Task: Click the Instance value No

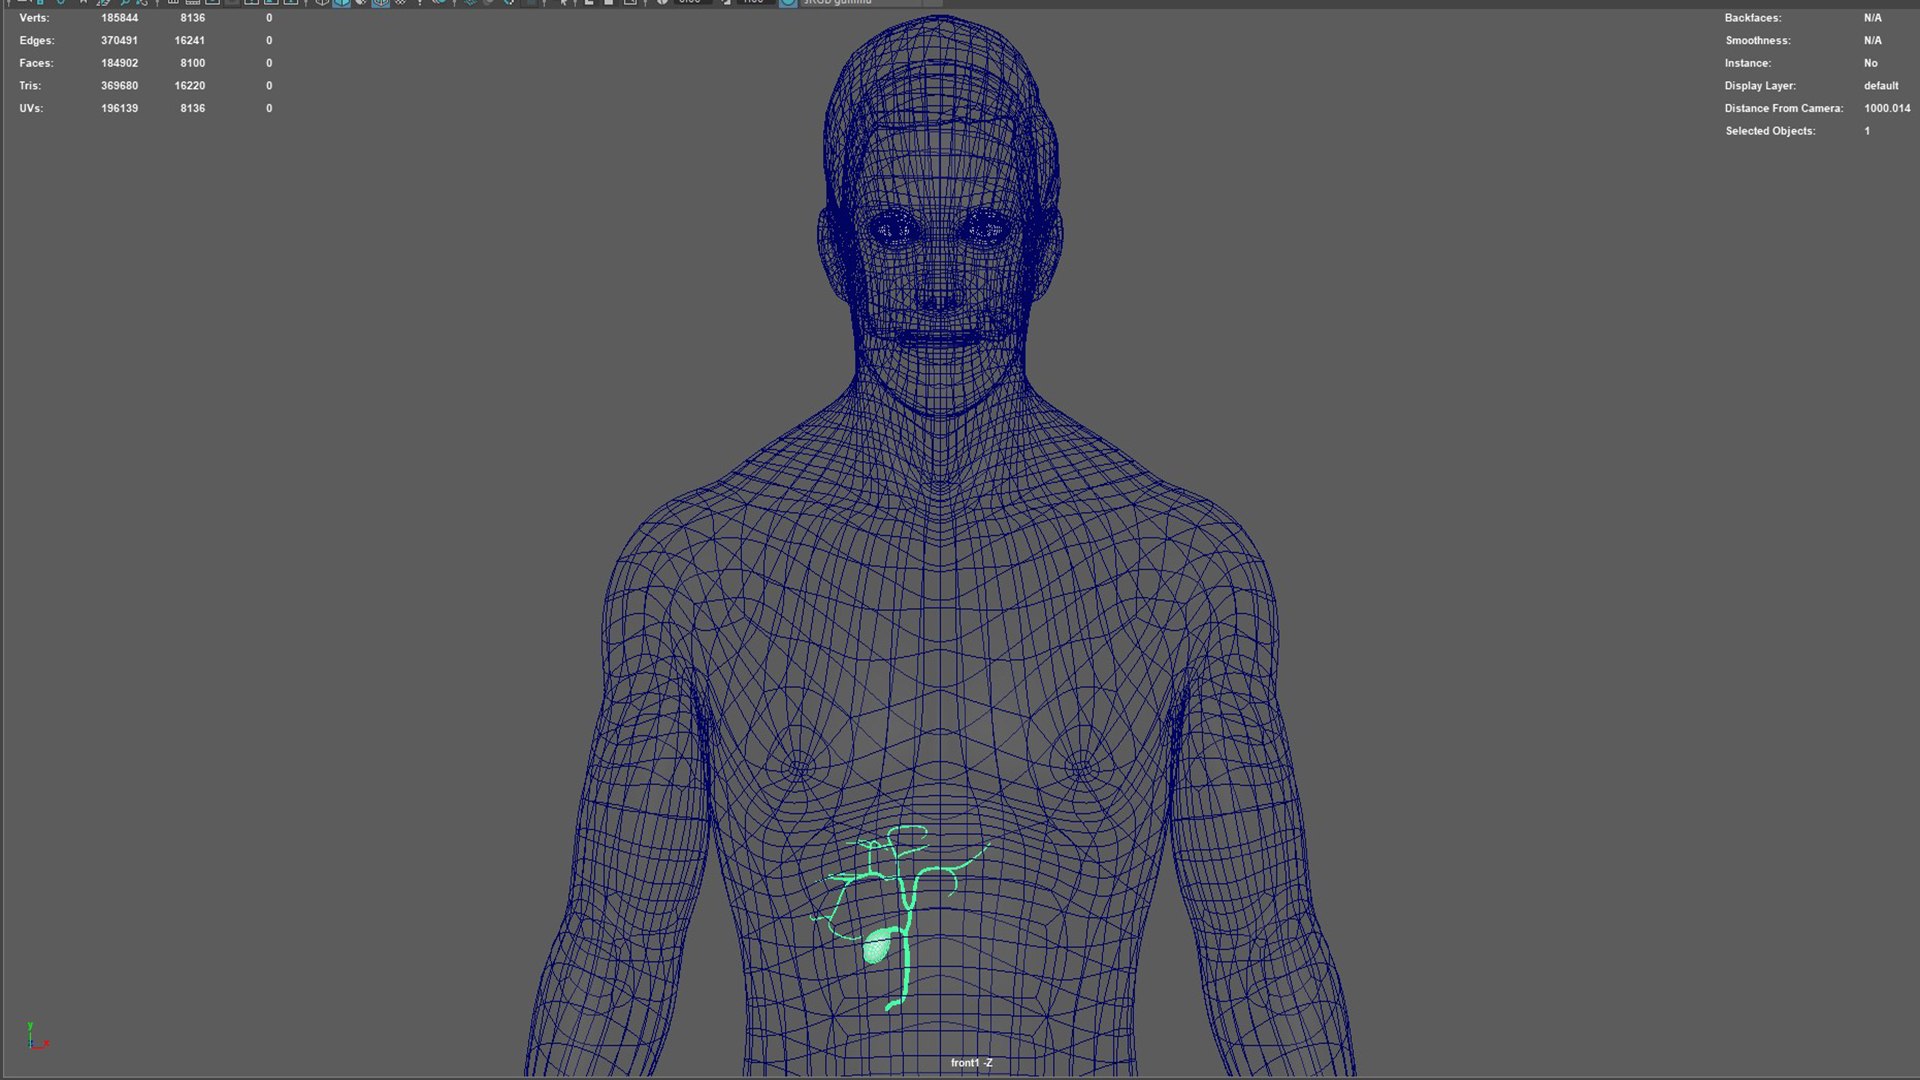Action: pyautogui.click(x=1871, y=63)
